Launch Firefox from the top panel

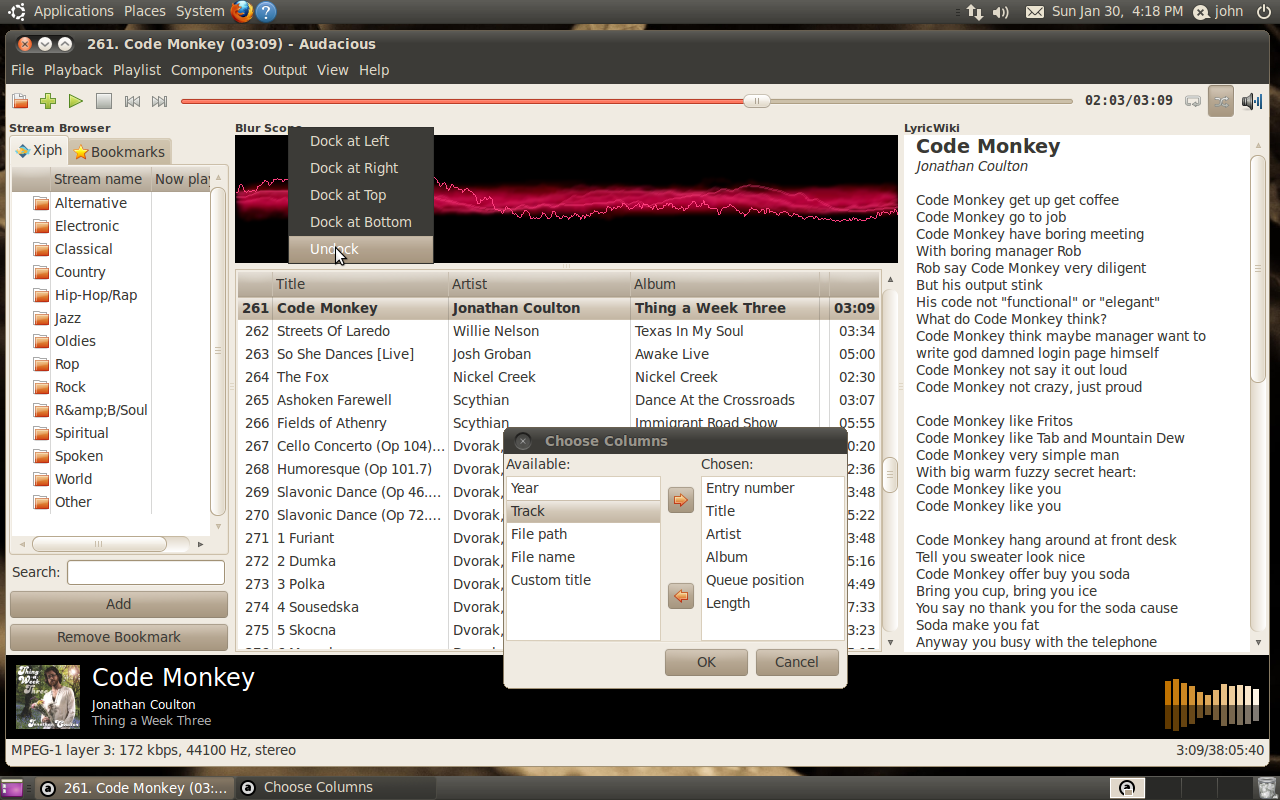click(x=242, y=12)
